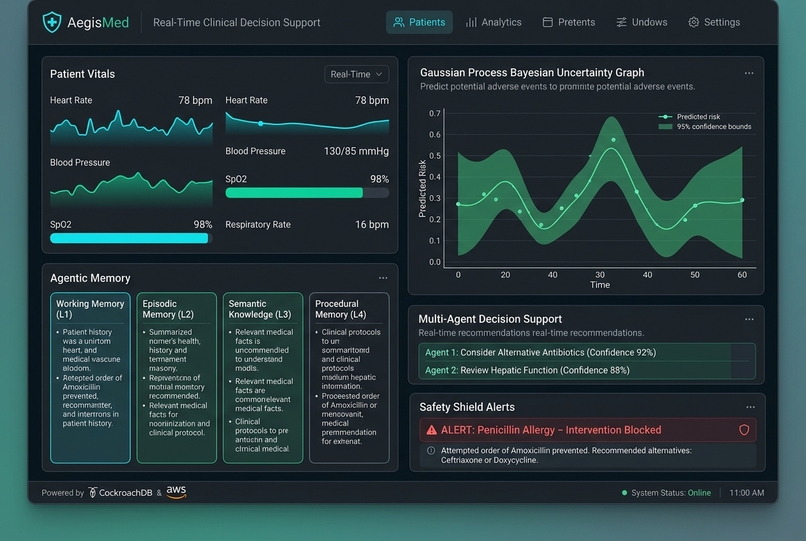Click the Analytics bar chart icon

pos(471,22)
